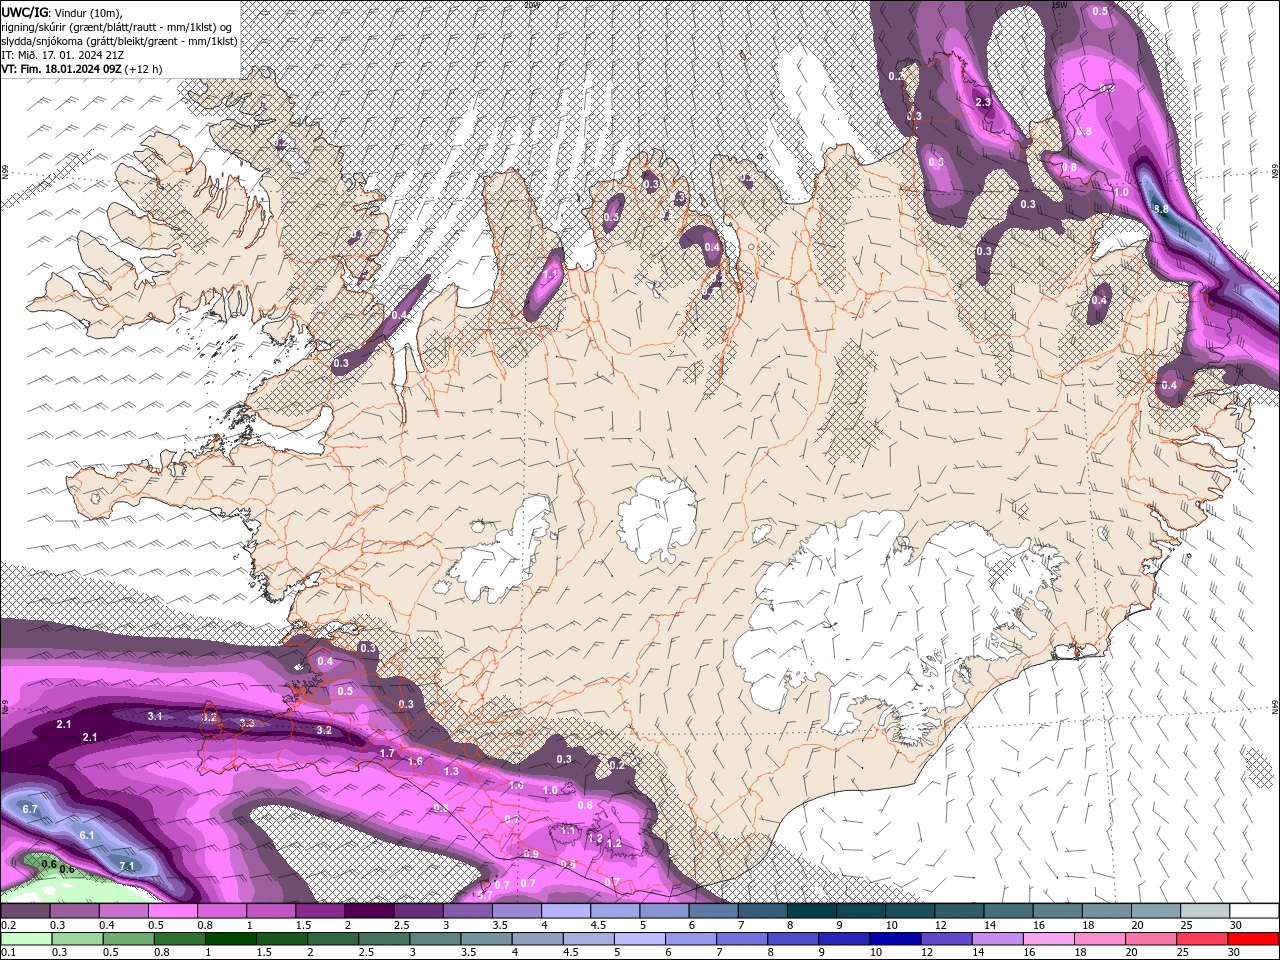Click the 7.1 precipitation value
This screenshot has height=960, width=1280.
[x=127, y=865]
